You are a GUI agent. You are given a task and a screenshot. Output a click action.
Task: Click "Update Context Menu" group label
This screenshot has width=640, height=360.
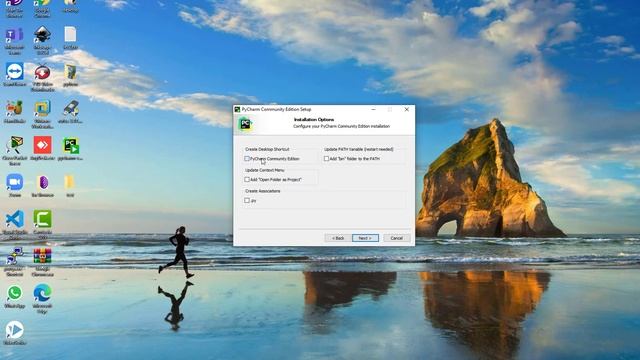[x=264, y=170]
